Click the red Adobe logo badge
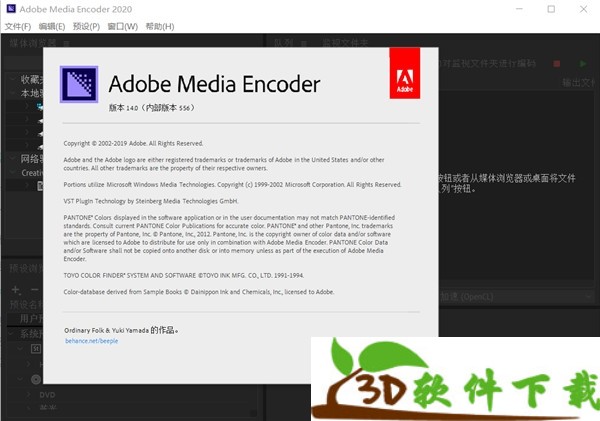The image size is (600, 421). [404, 73]
